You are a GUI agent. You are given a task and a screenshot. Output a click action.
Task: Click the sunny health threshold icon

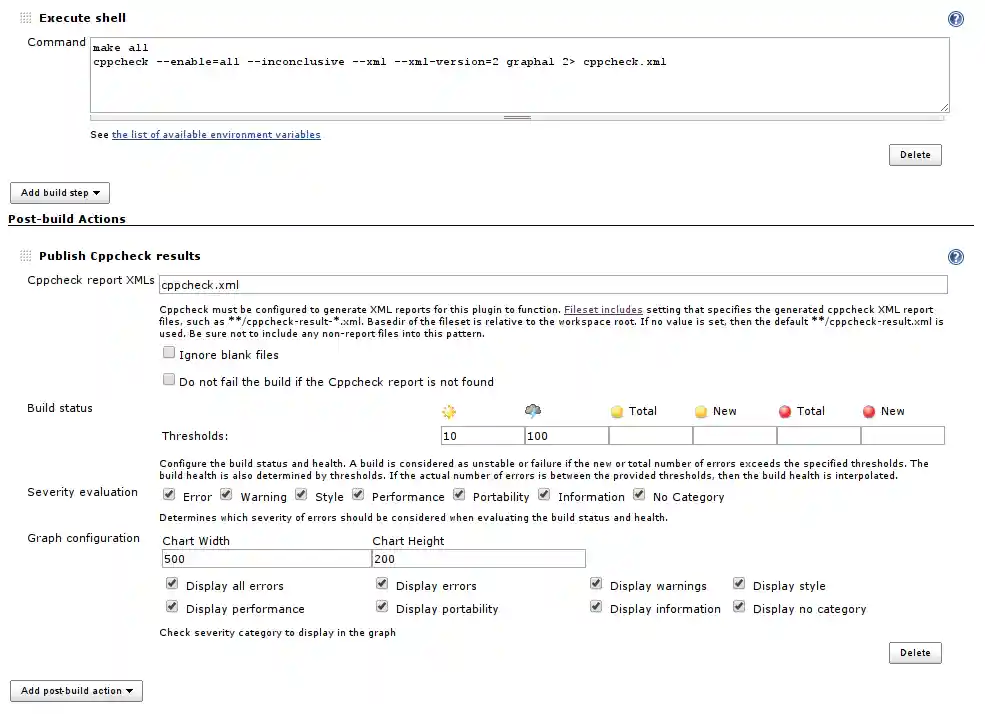click(x=449, y=411)
